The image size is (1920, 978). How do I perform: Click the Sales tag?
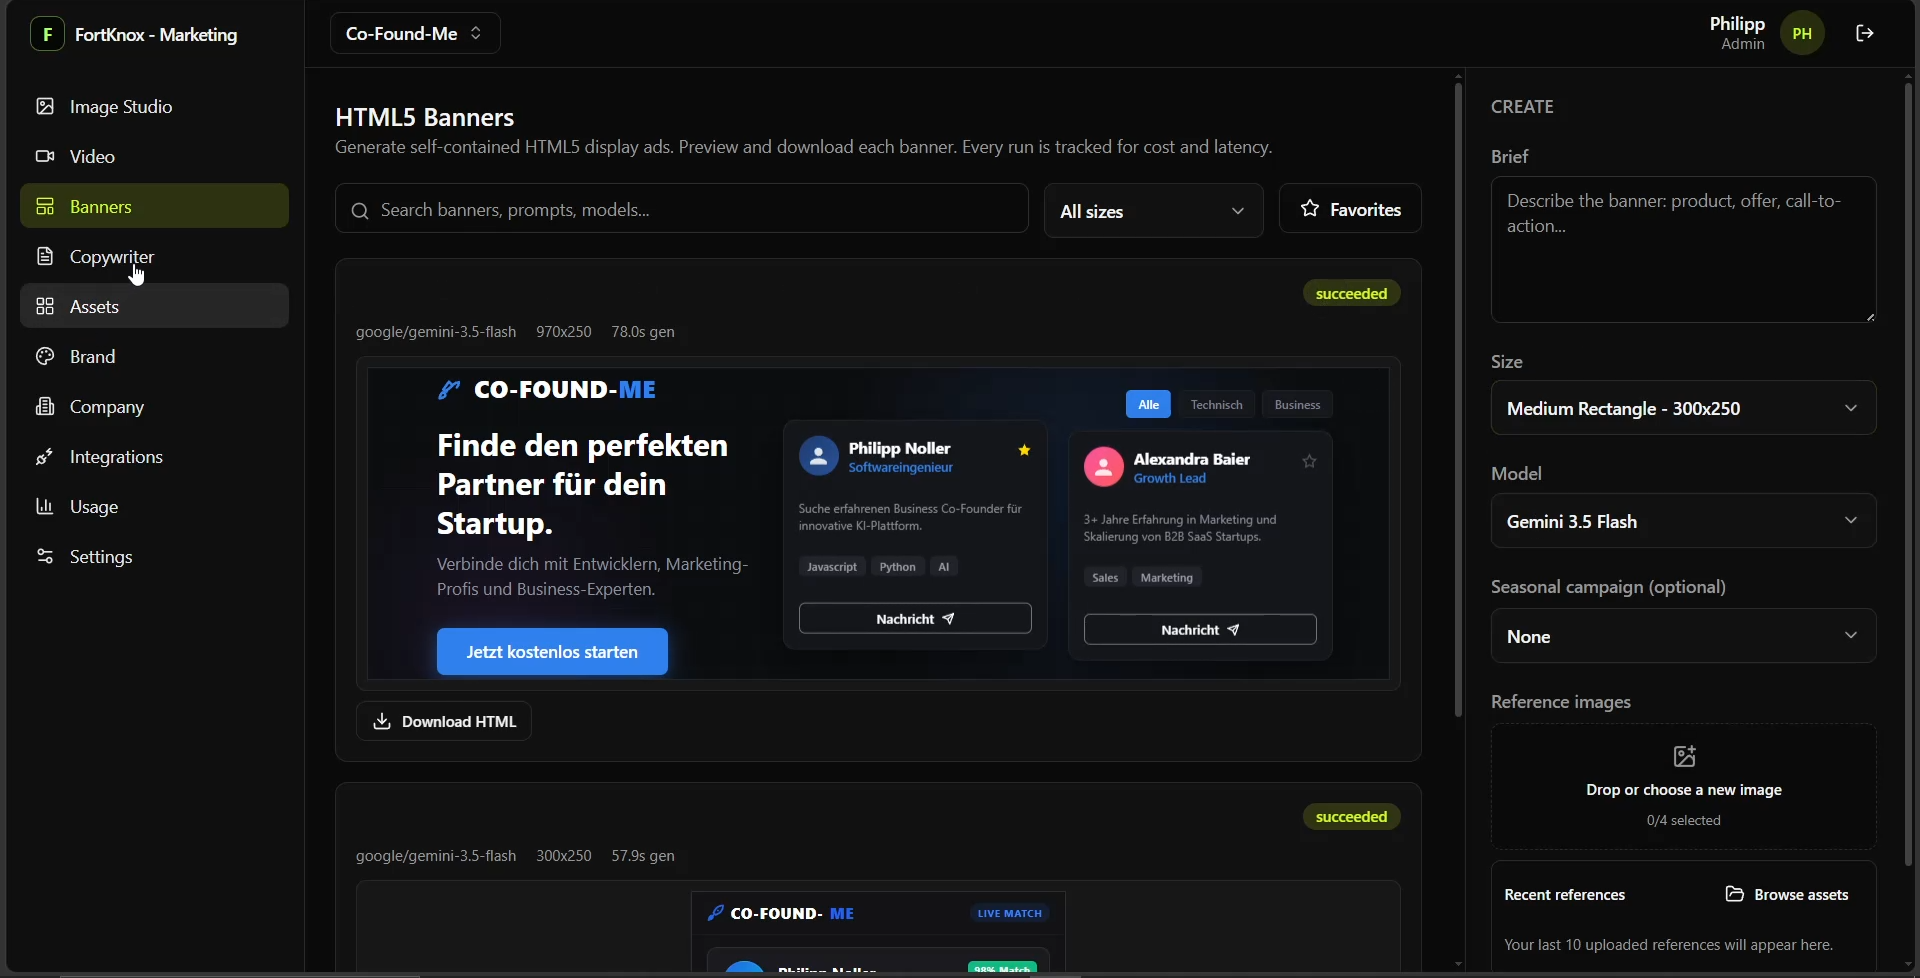pos(1105,578)
